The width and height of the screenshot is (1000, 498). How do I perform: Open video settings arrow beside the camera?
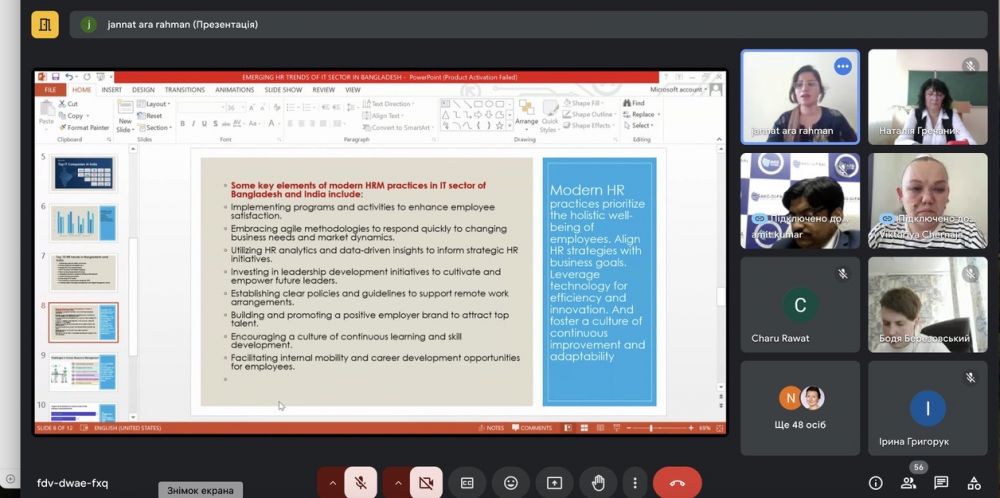397,483
